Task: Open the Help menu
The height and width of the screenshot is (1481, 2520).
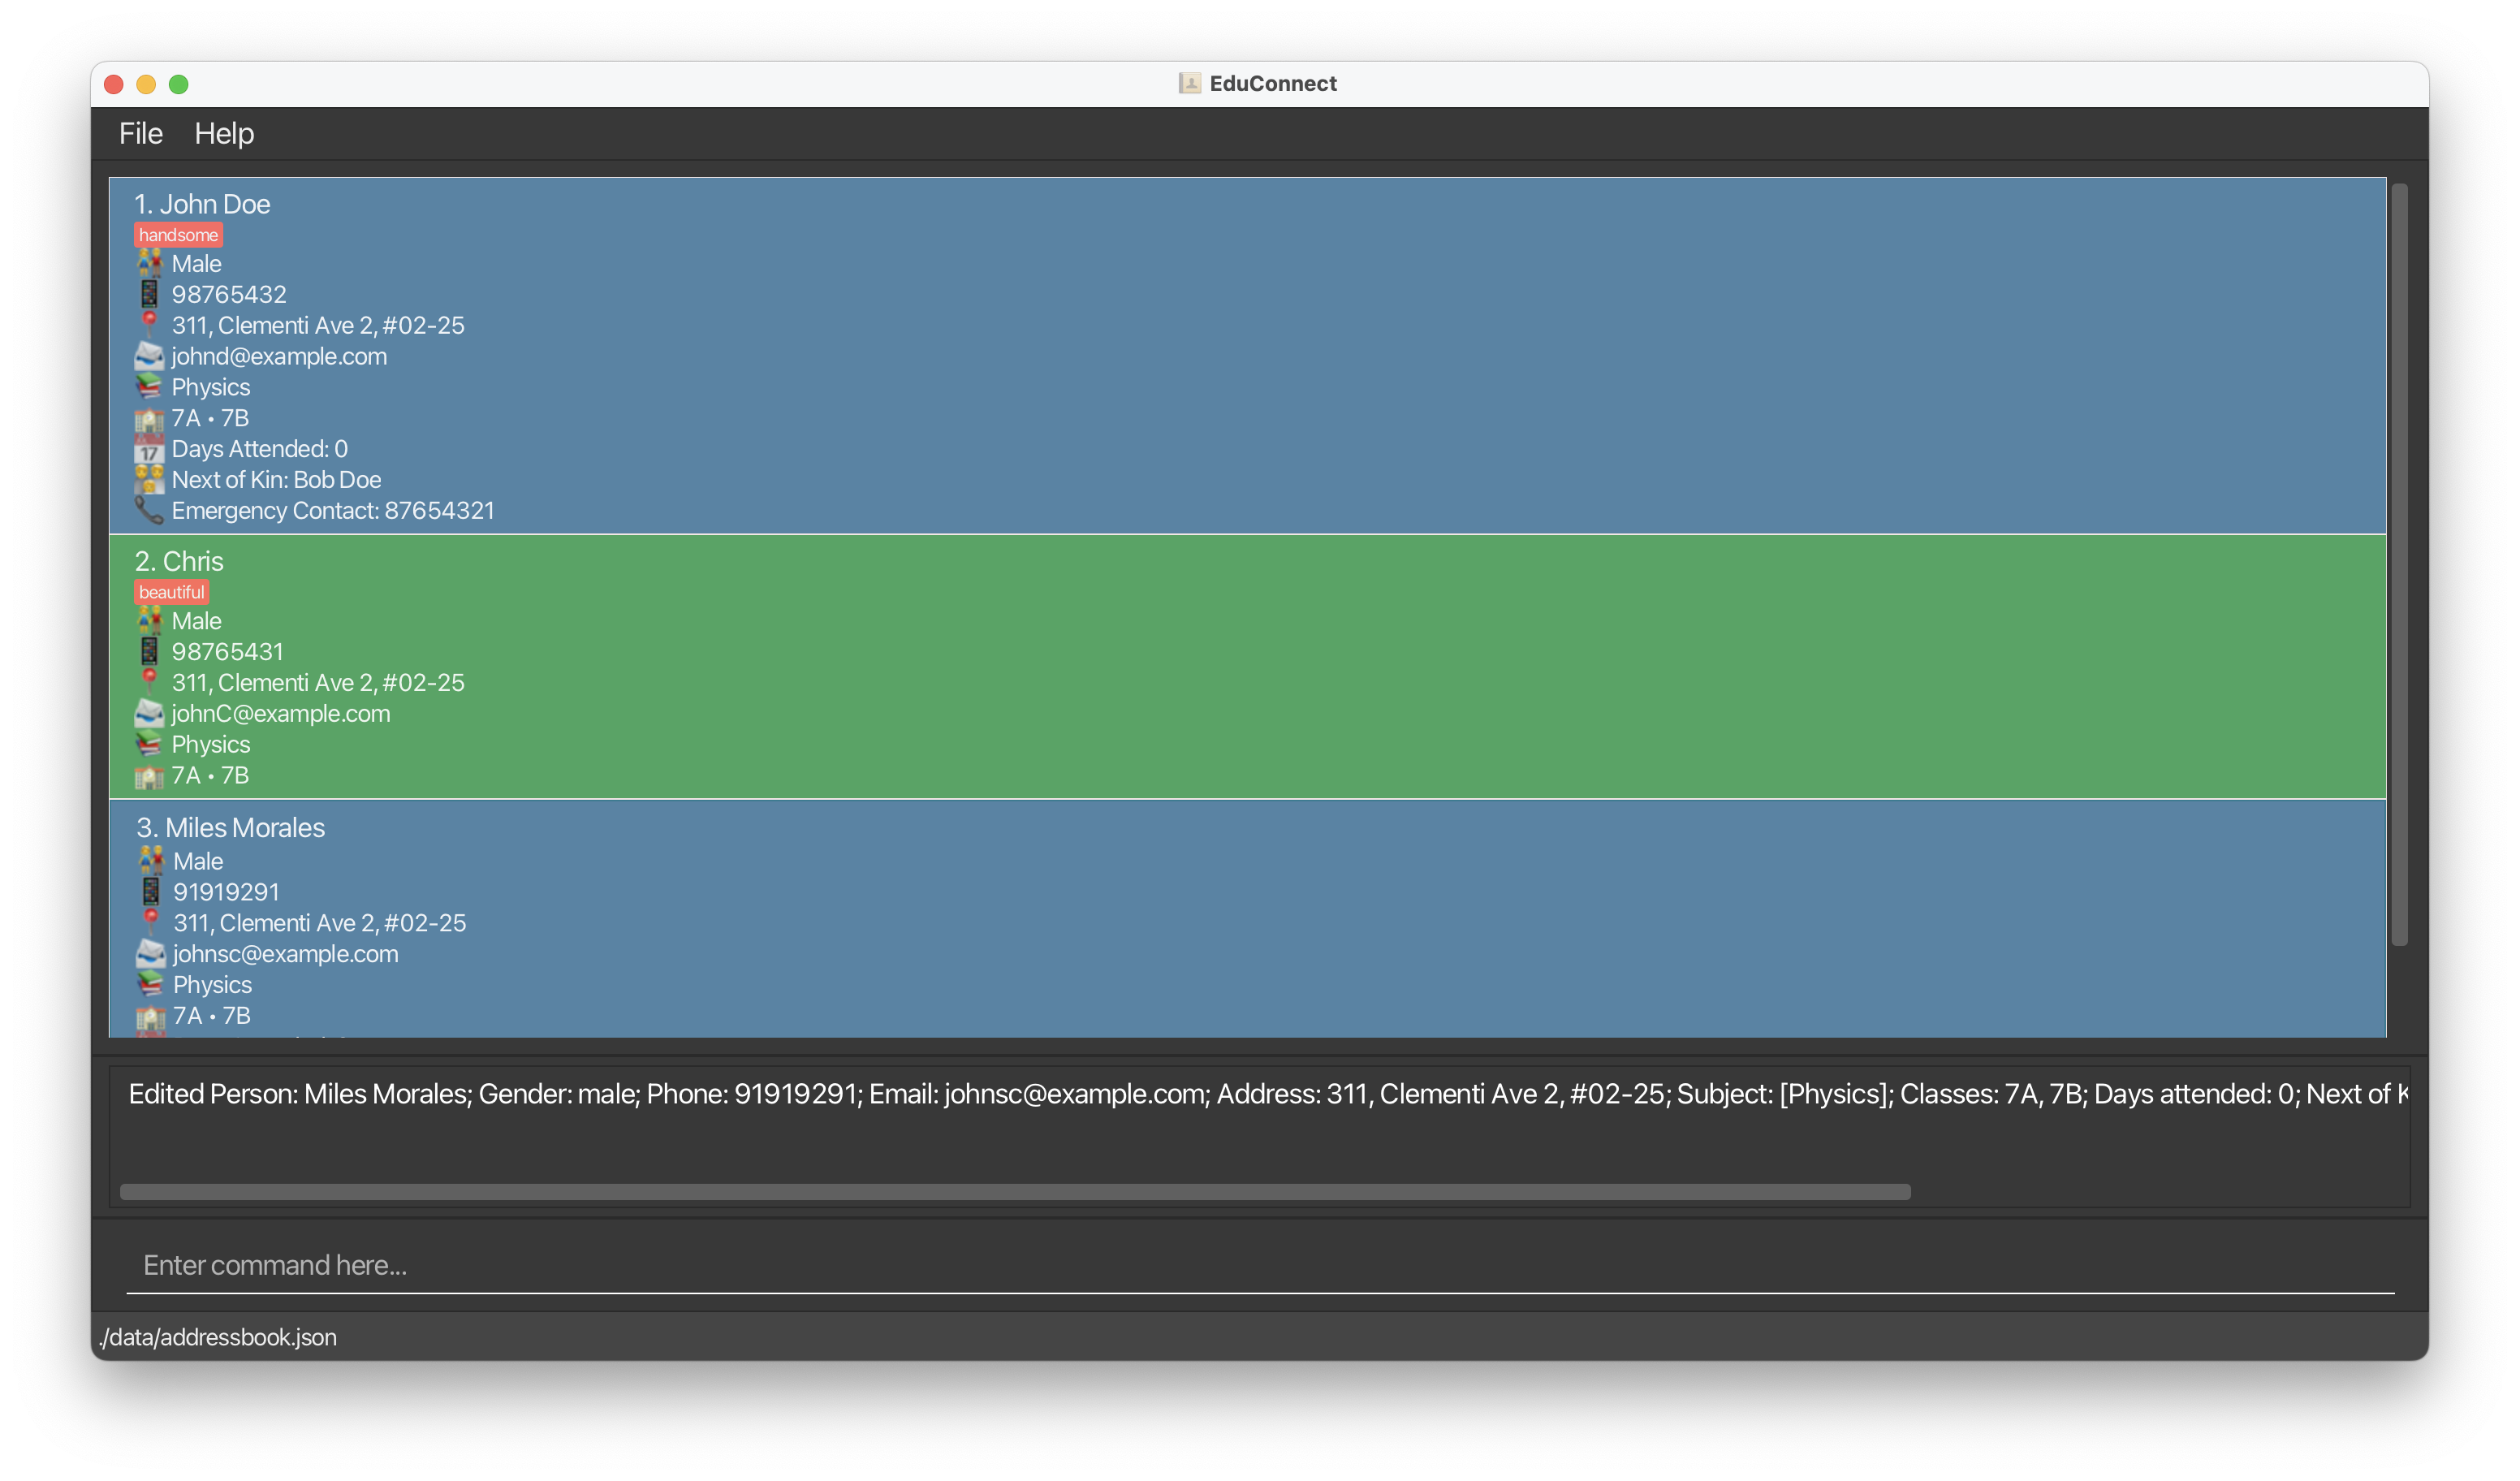Action: click(224, 133)
